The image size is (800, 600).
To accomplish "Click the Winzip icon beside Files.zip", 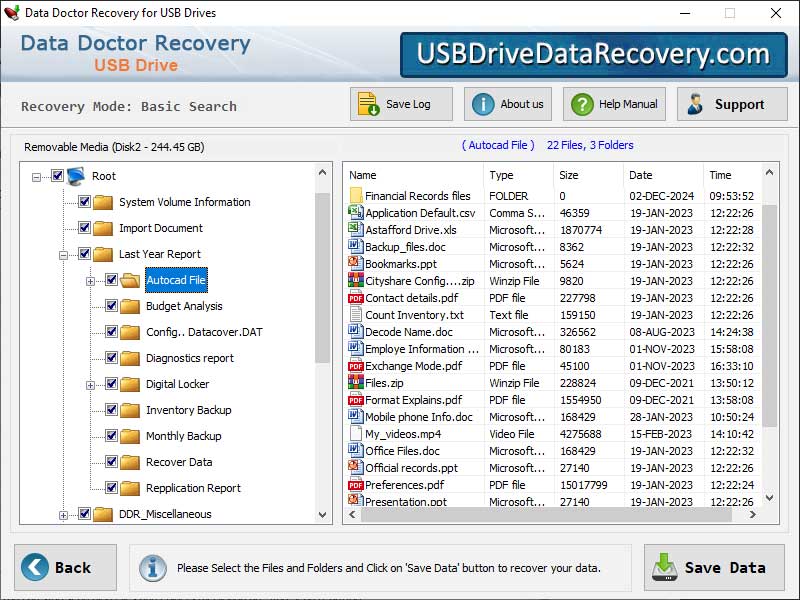I will coord(354,382).
